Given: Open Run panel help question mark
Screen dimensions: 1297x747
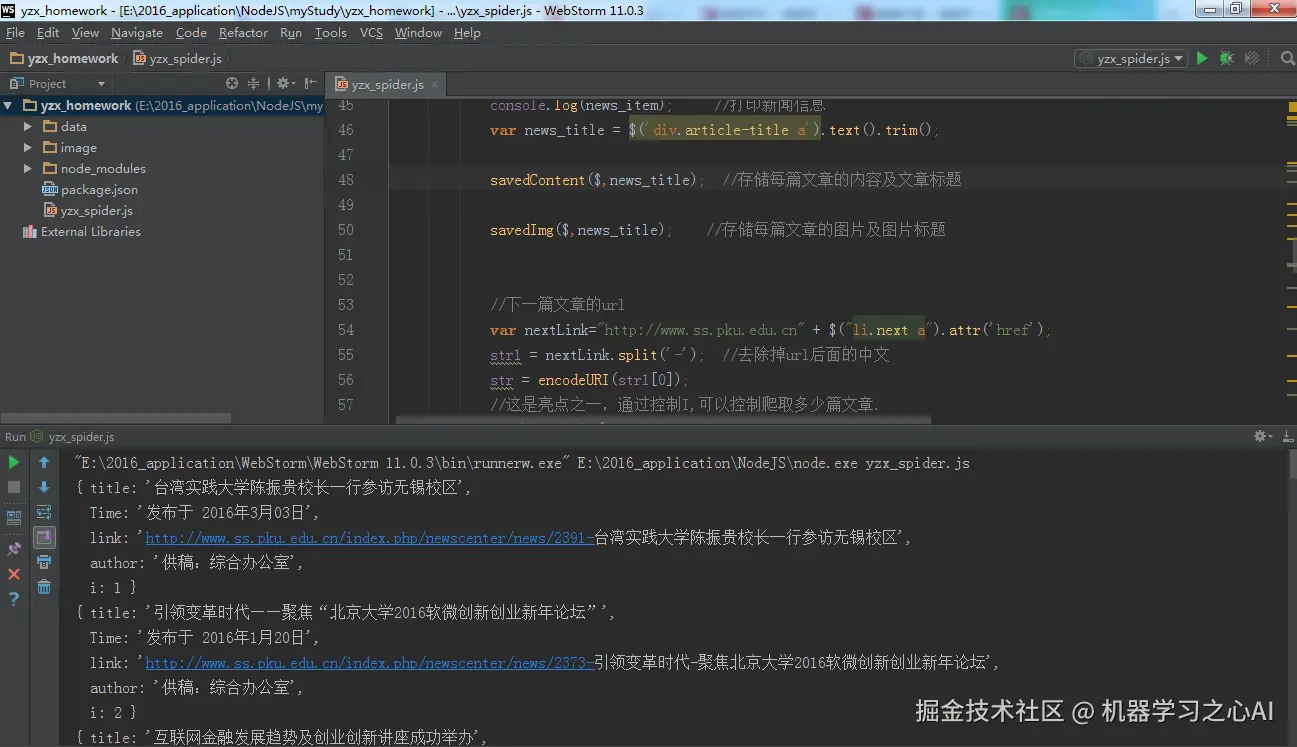Looking at the screenshot, I should coord(14,599).
